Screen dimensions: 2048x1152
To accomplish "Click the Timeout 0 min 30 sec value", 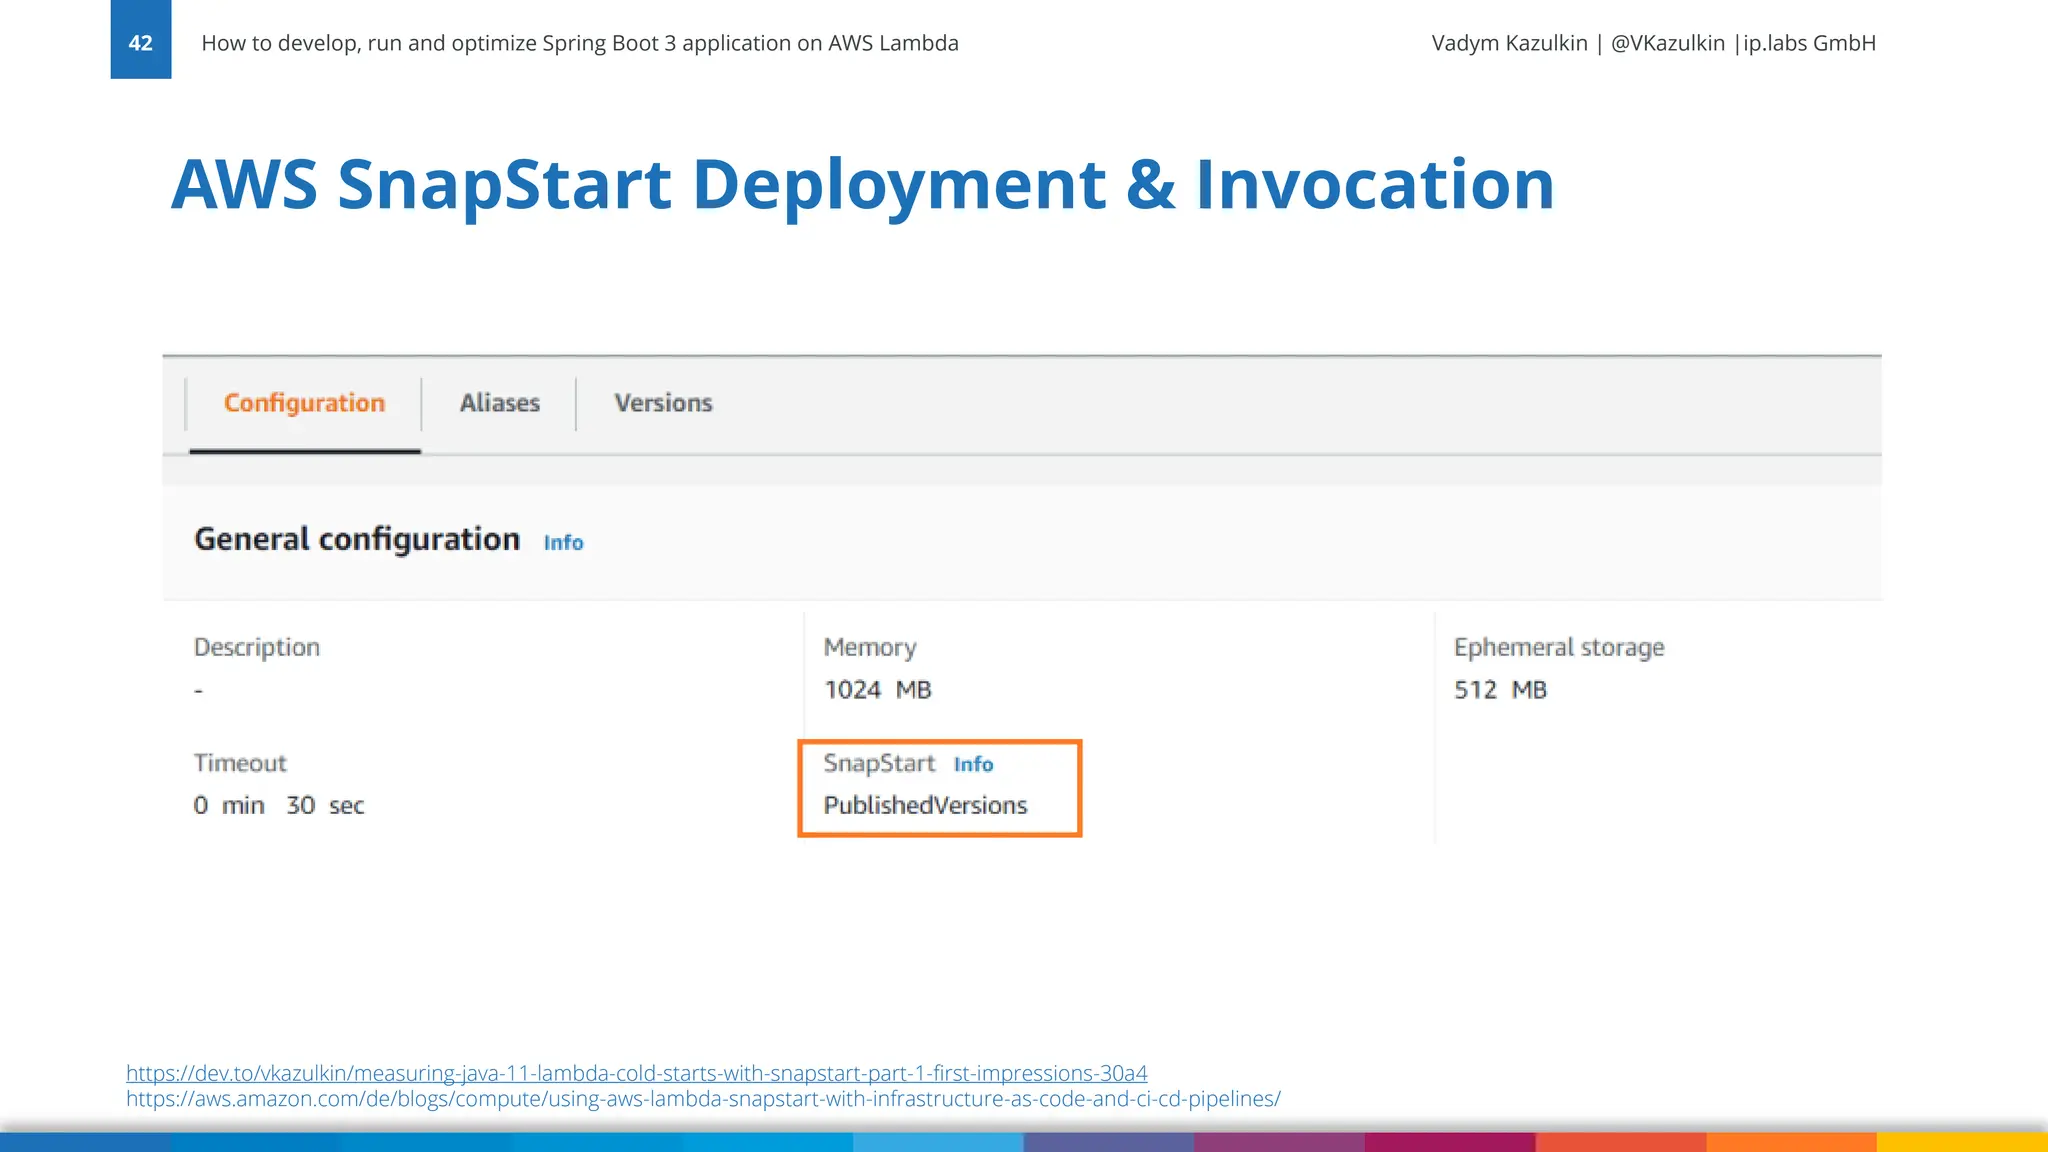I will click(278, 805).
